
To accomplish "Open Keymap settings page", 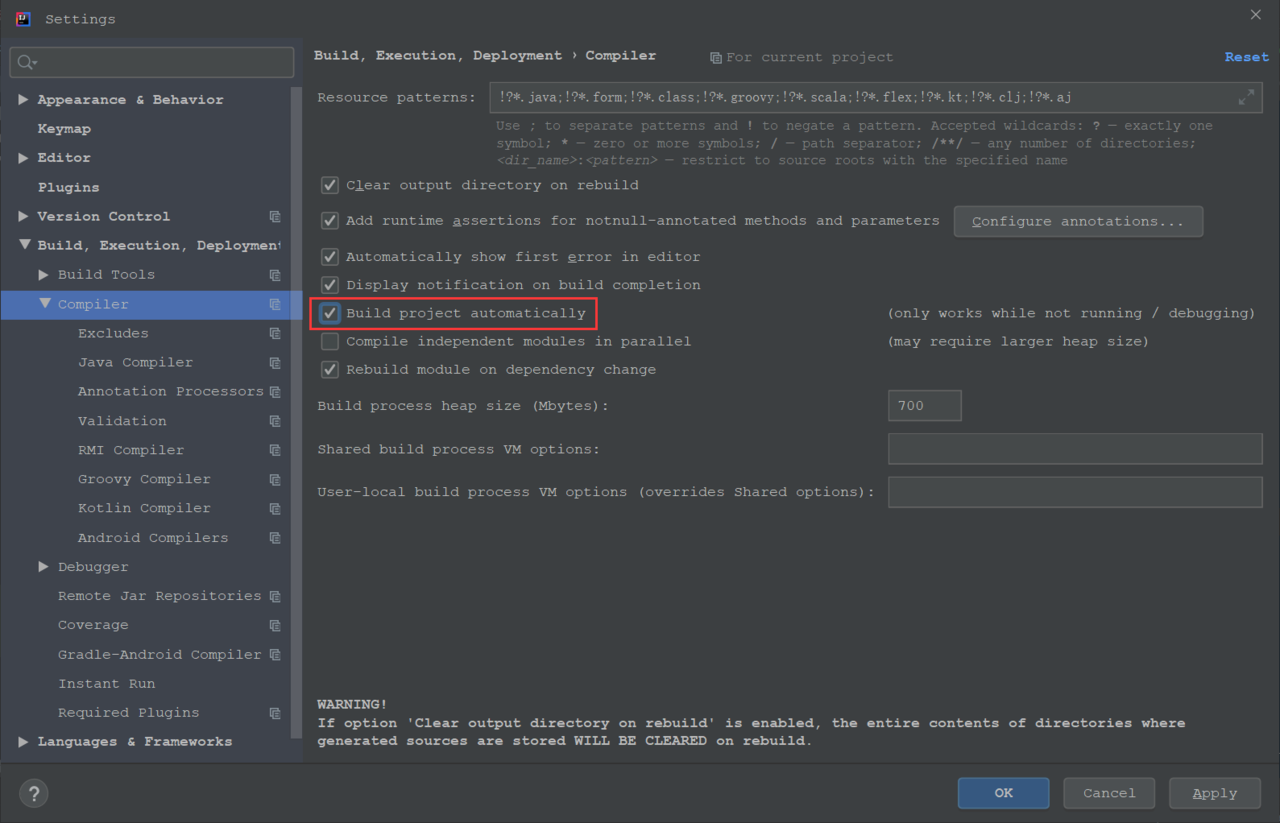I will coord(64,129).
